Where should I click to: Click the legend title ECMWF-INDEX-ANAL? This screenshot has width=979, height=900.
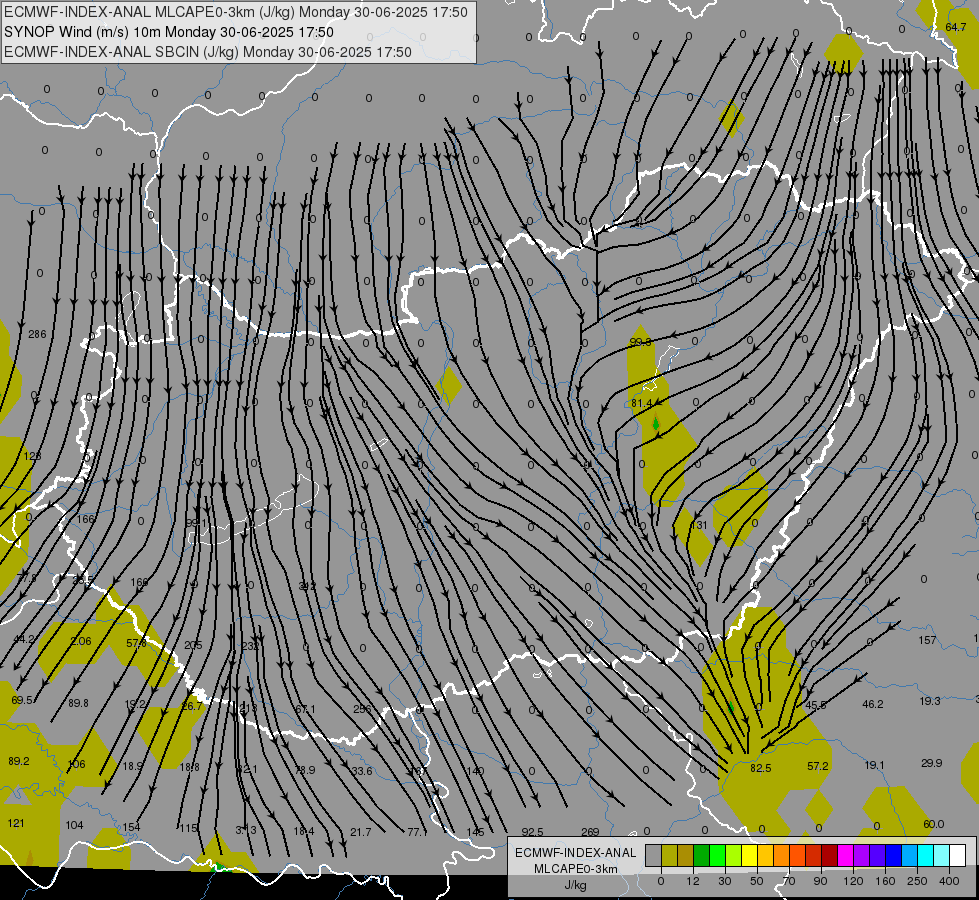point(576,853)
